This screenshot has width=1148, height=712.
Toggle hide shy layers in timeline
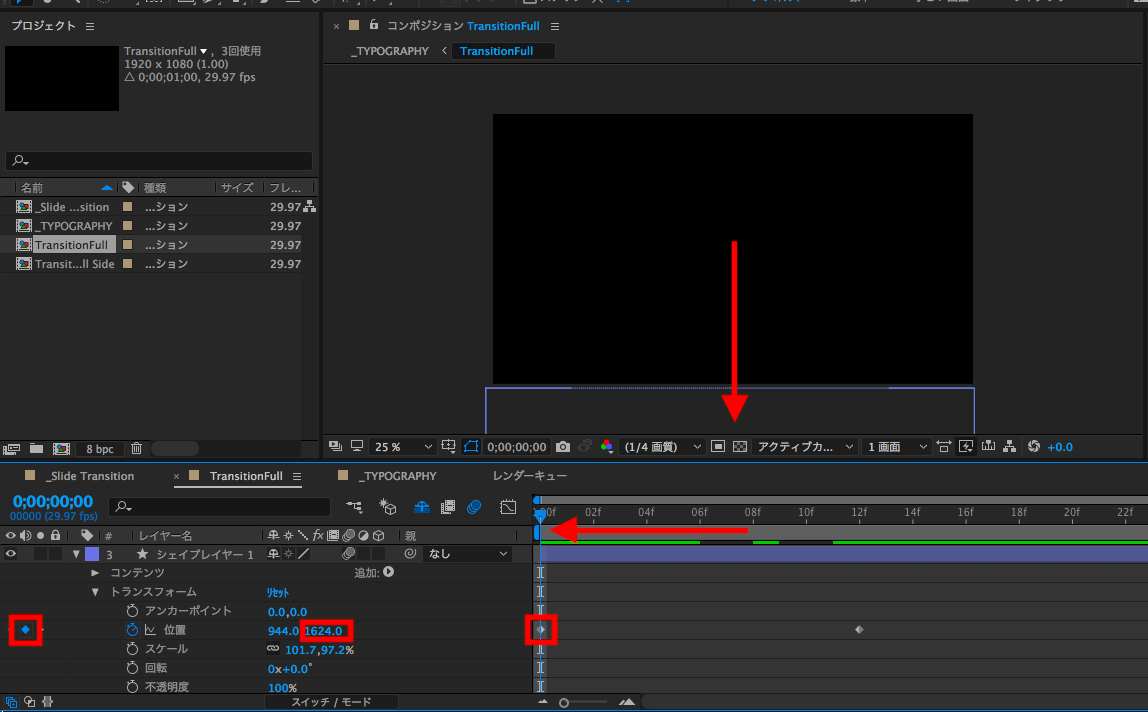[x=422, y=507]
